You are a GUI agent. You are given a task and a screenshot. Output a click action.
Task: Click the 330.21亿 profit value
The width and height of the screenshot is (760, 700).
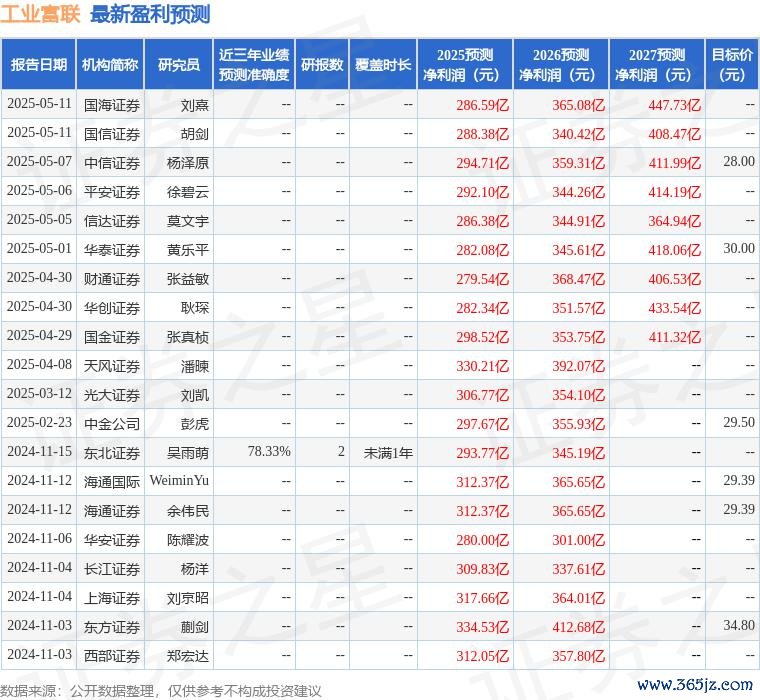[482, 366]
